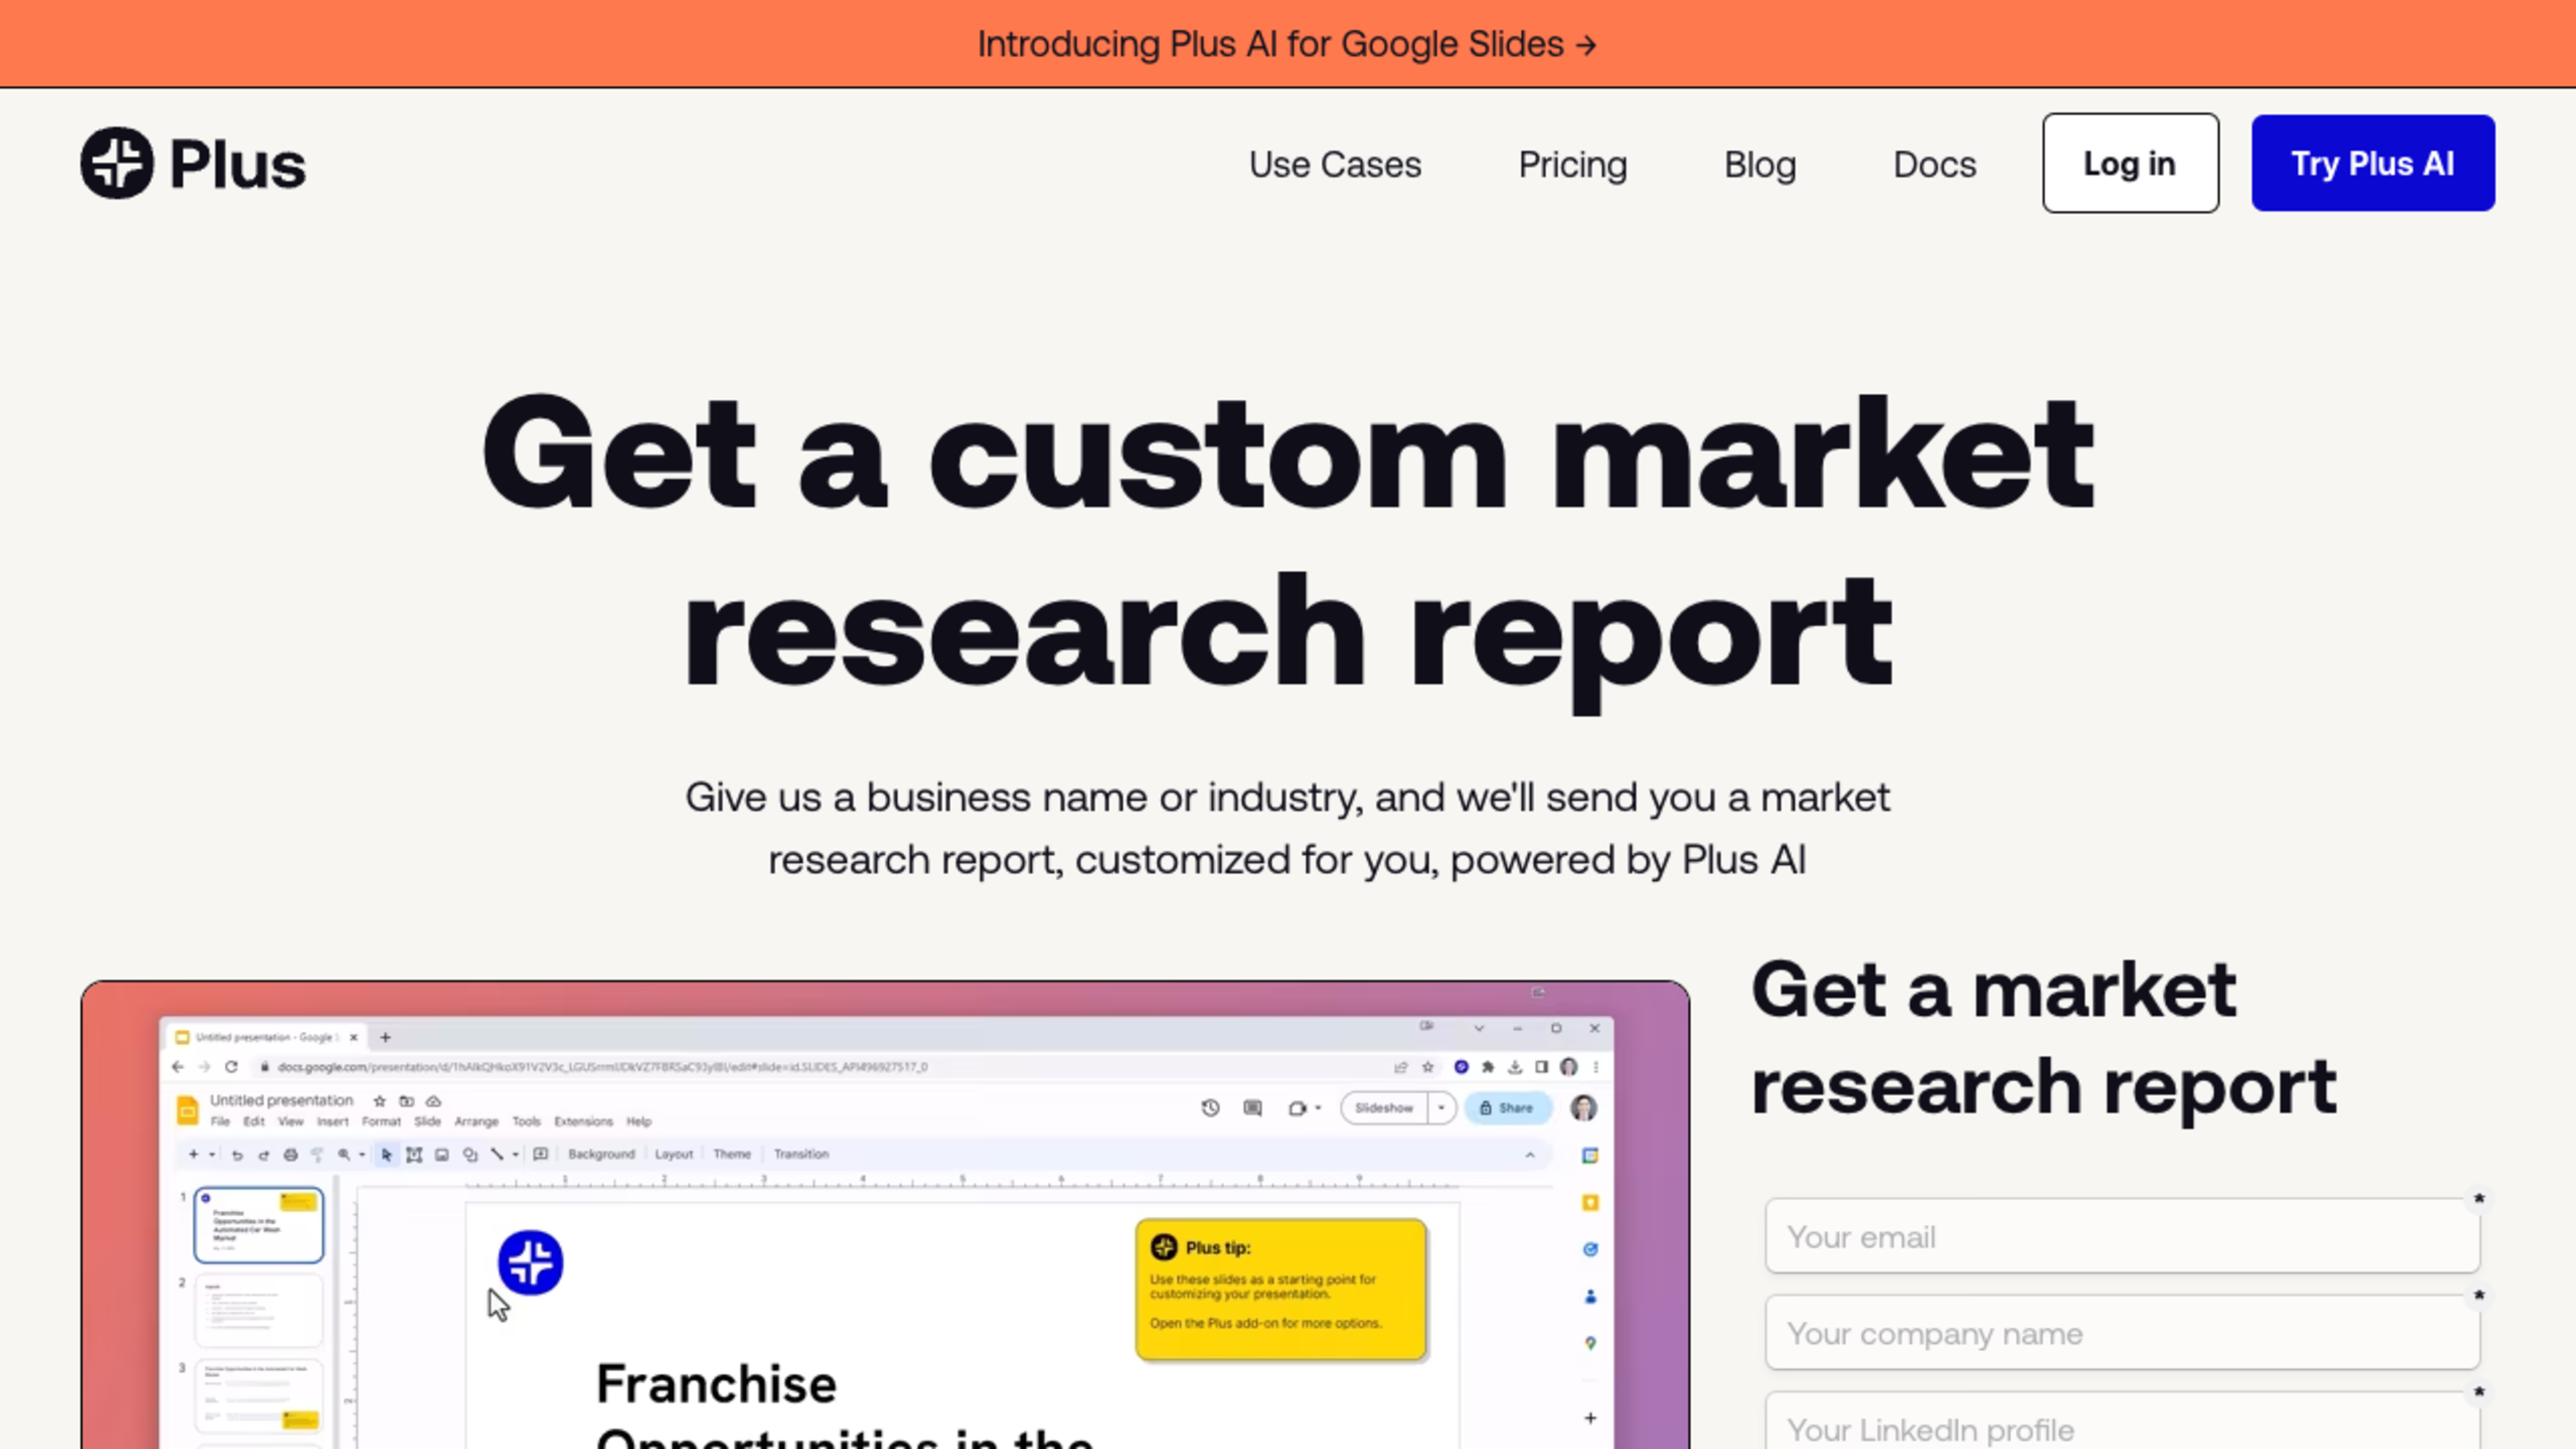Click the 'Log in' outlined button
2576x1449 pixels.
pyautogui.click(x=2130, y=163)
